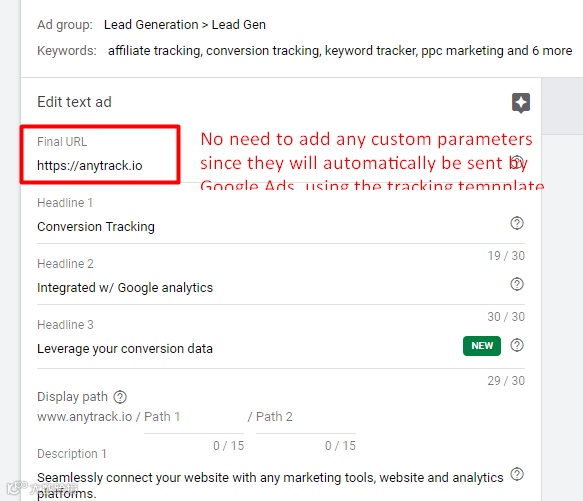Click the Headline 3 field label

(65, 325)
